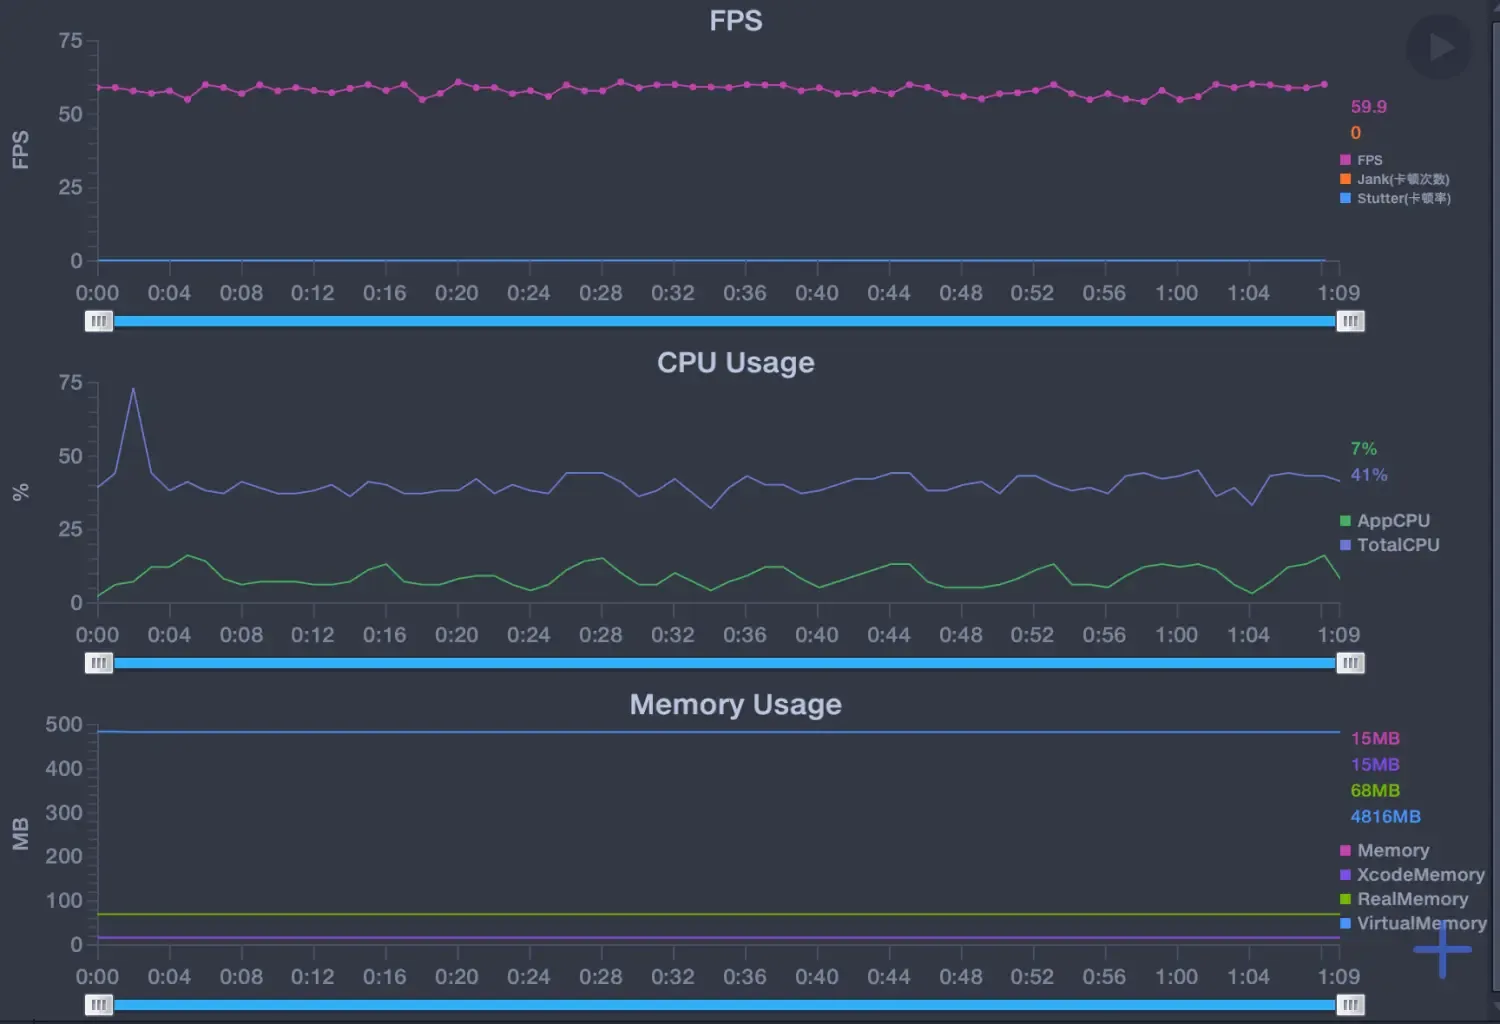
Task: Toggle the VirtualMemory legend color square
Action: [1346, 923]
